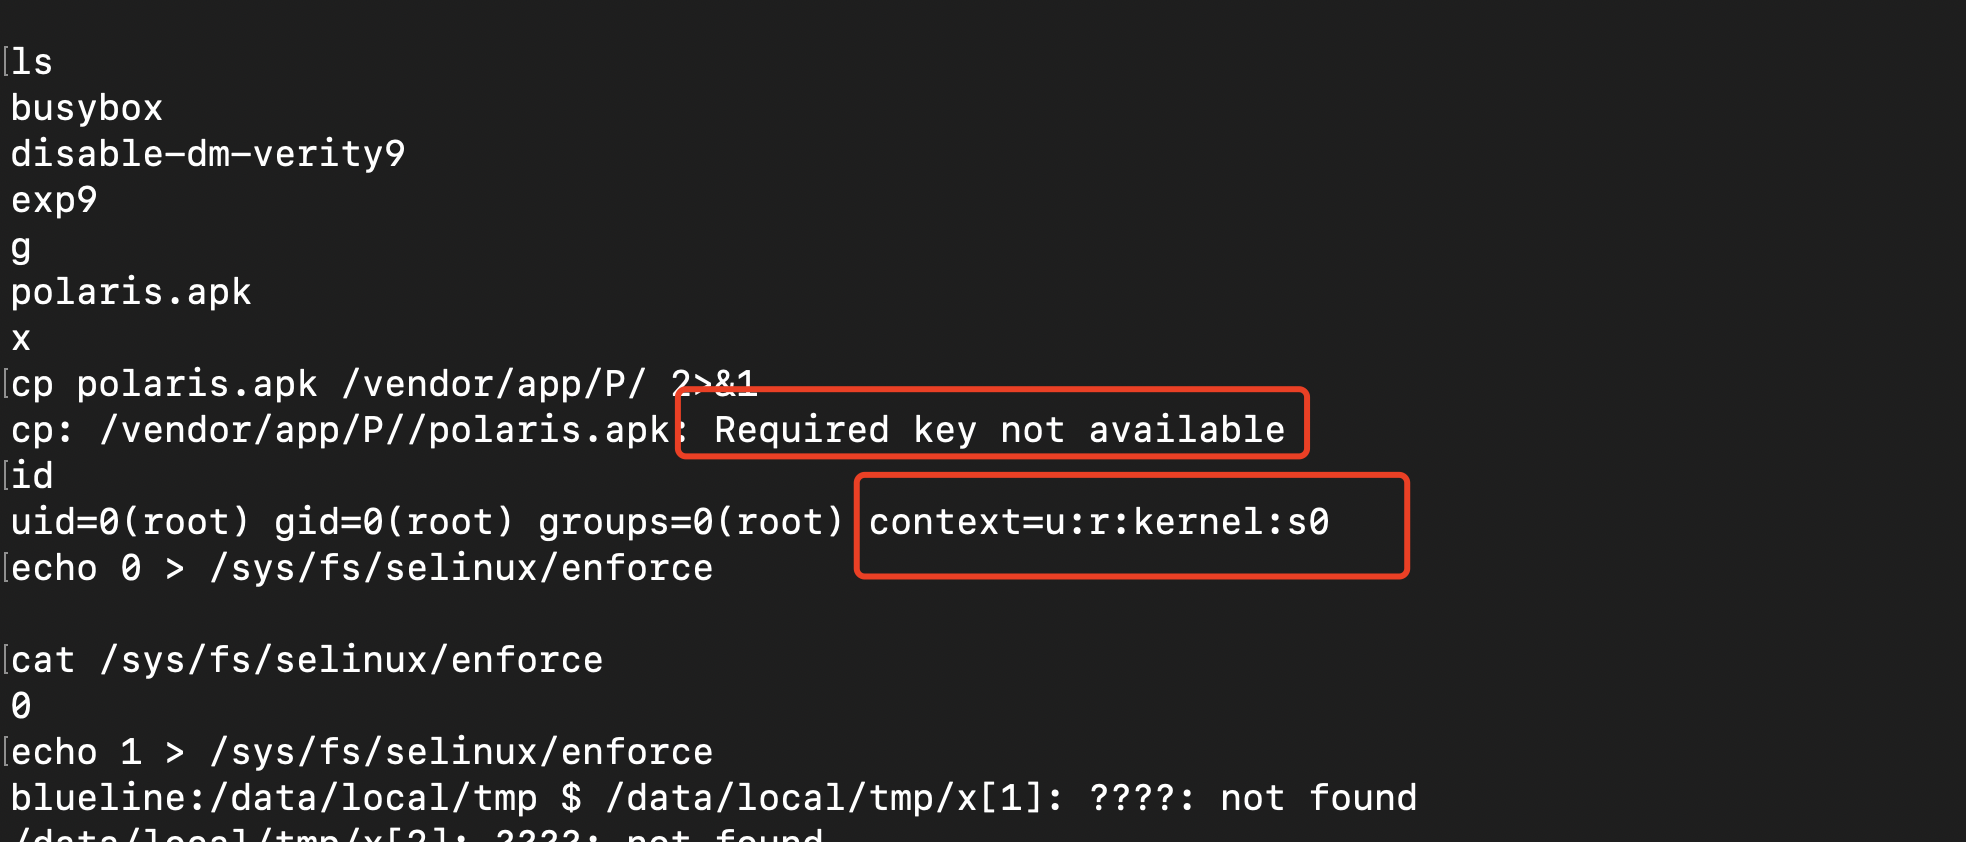
Task: Click the exp9 file listing
Action: click(54, 200)
